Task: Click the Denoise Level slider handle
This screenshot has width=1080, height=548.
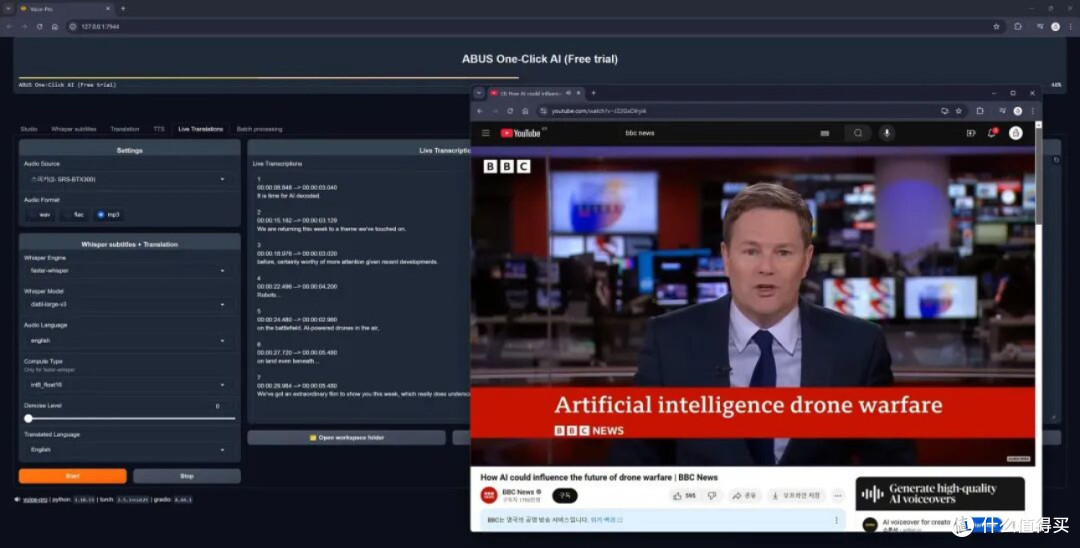Action: click(x=28, y=418)
